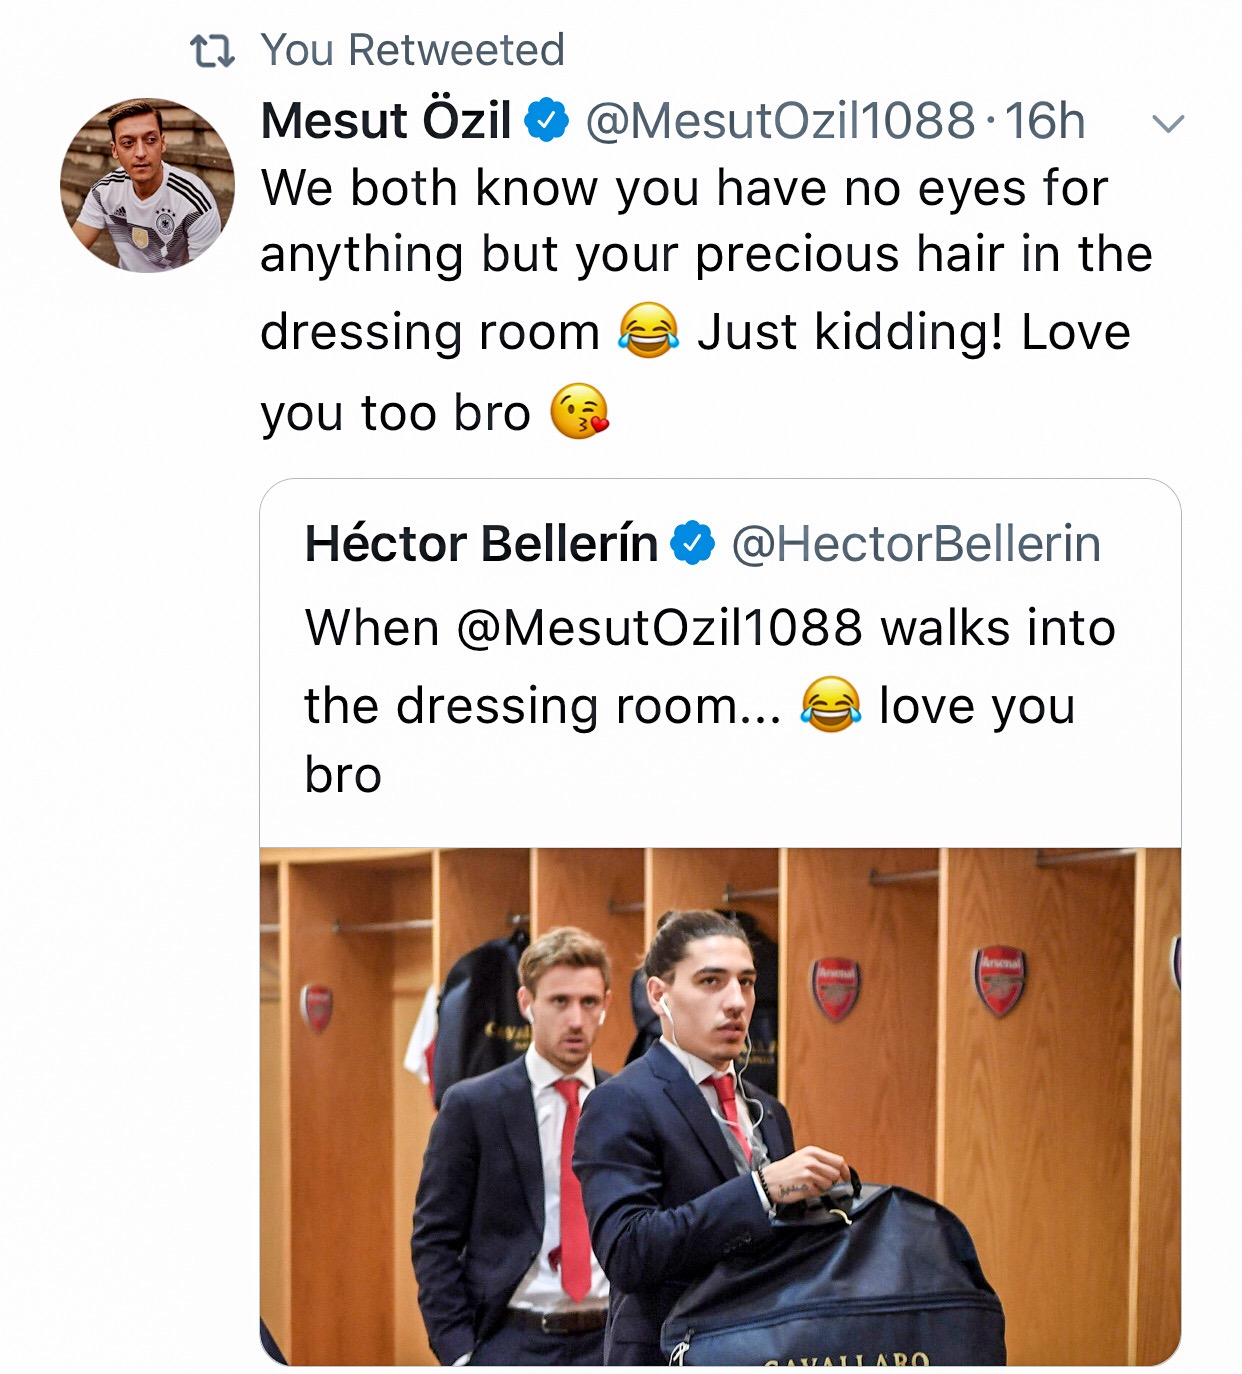
Task: Open @MesutOzil1088 handle in tweet header
Action: click(x=779, y=121)
